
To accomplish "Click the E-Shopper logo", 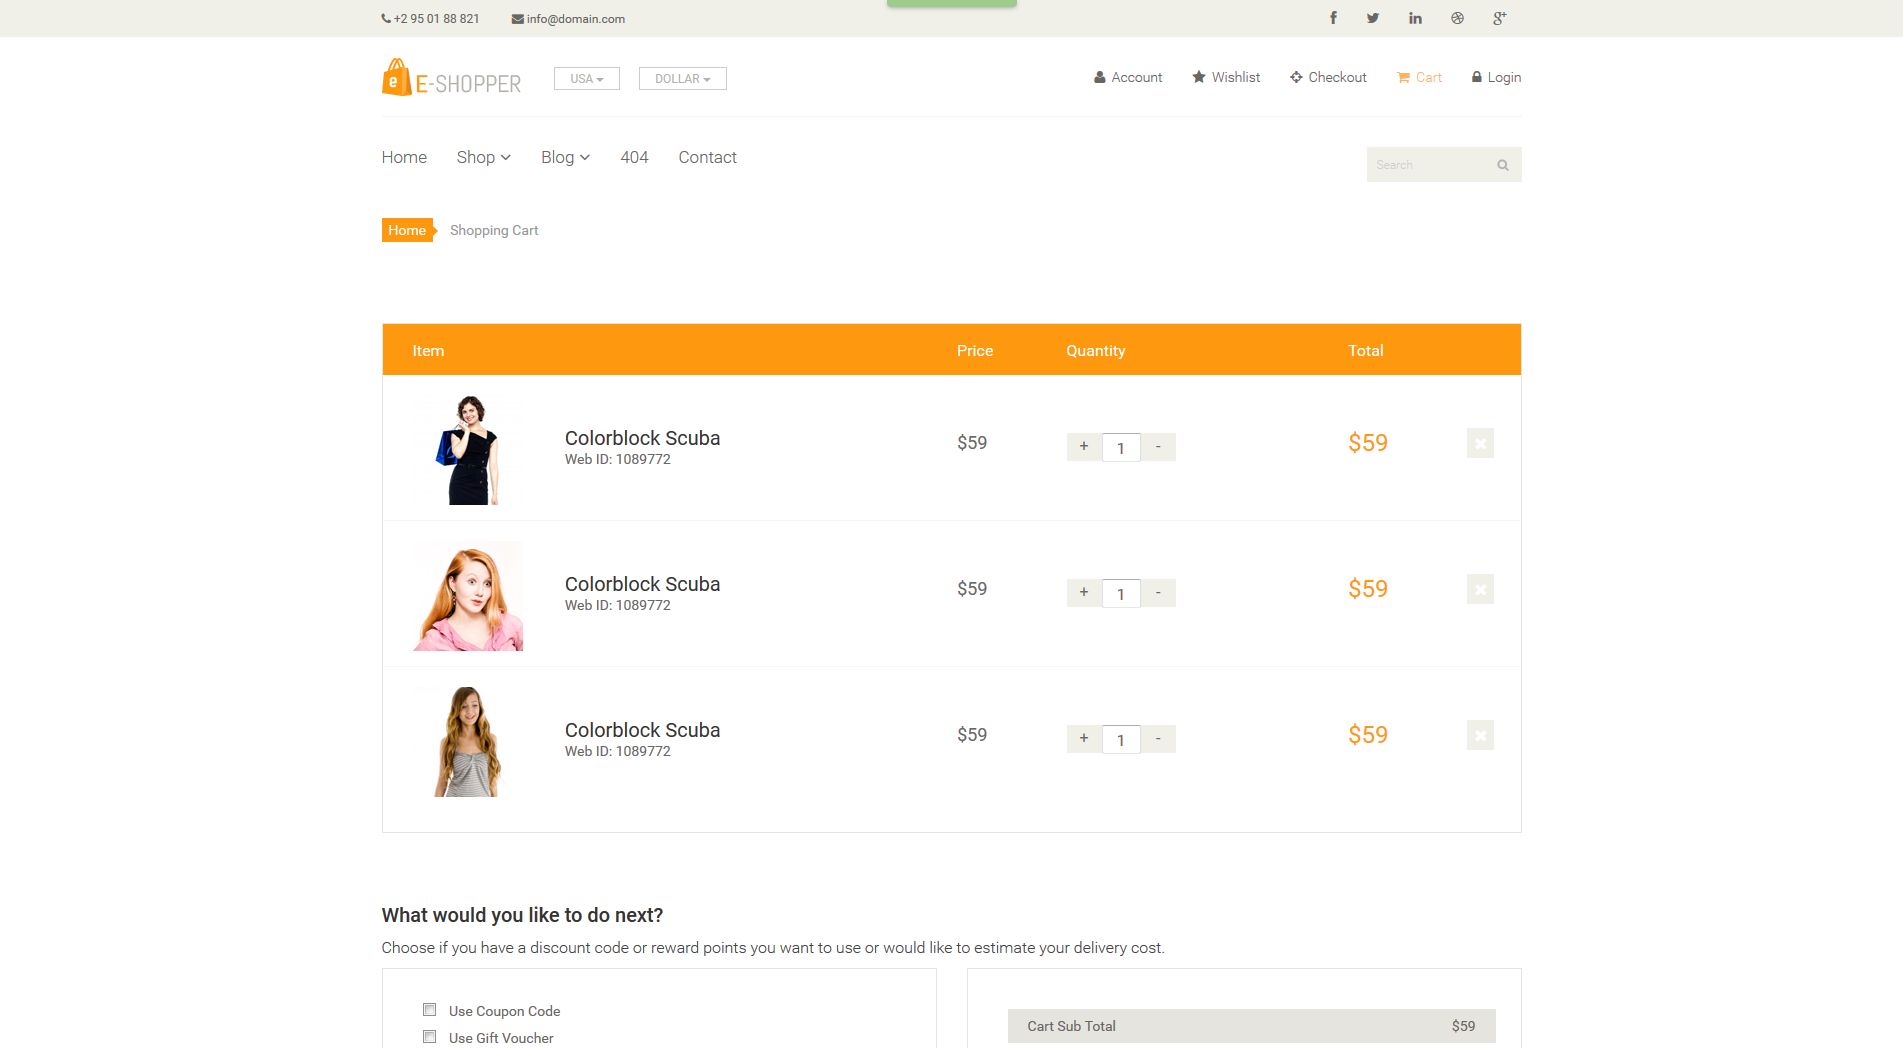I will [x=451, y=78].
